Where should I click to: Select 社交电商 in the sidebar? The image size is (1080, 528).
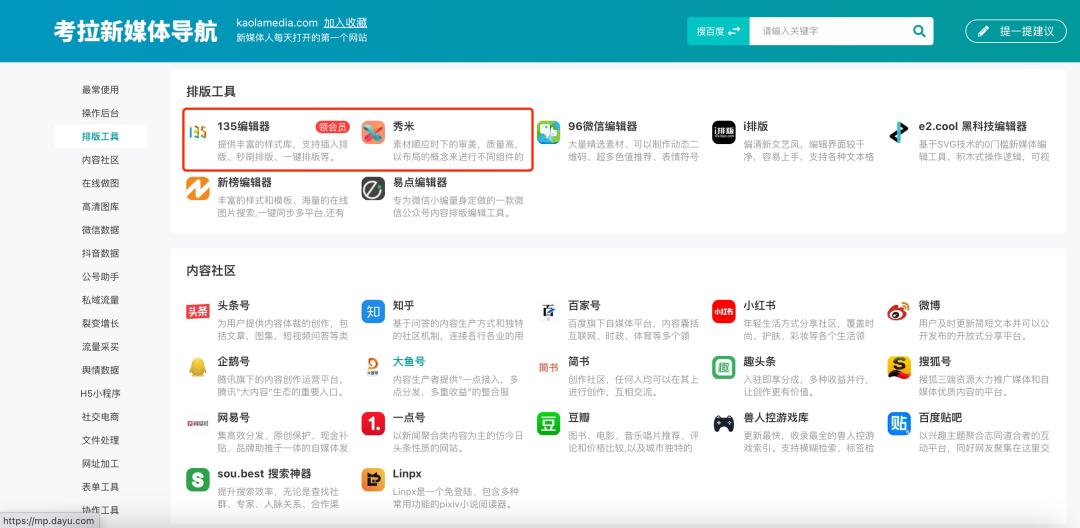coord(101,417)
